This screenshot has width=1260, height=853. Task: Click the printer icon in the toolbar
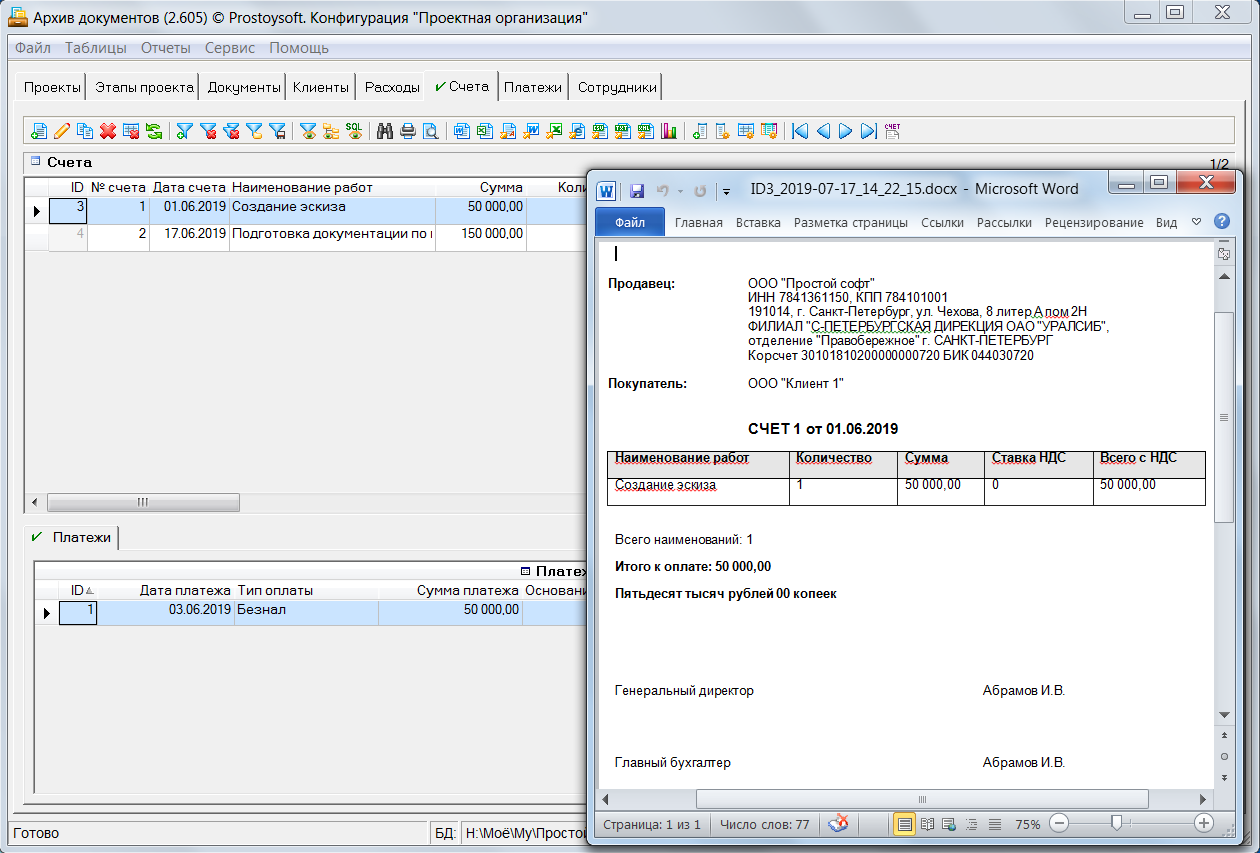(407, 131)
